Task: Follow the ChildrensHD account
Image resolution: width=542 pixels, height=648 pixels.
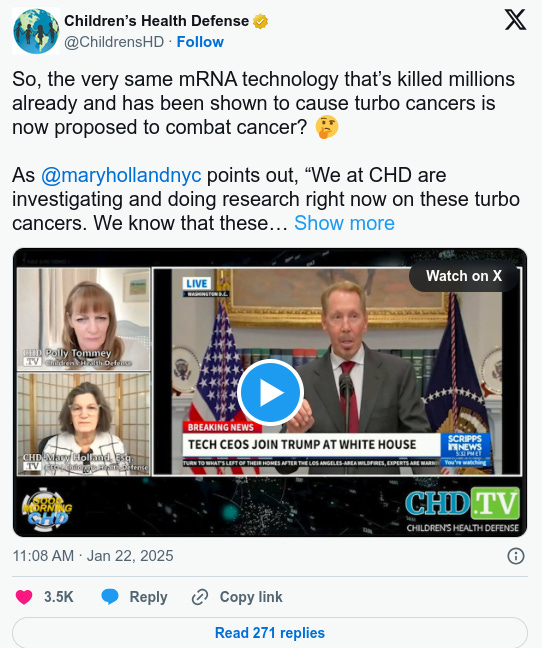Action: click(x=200, y=42)
